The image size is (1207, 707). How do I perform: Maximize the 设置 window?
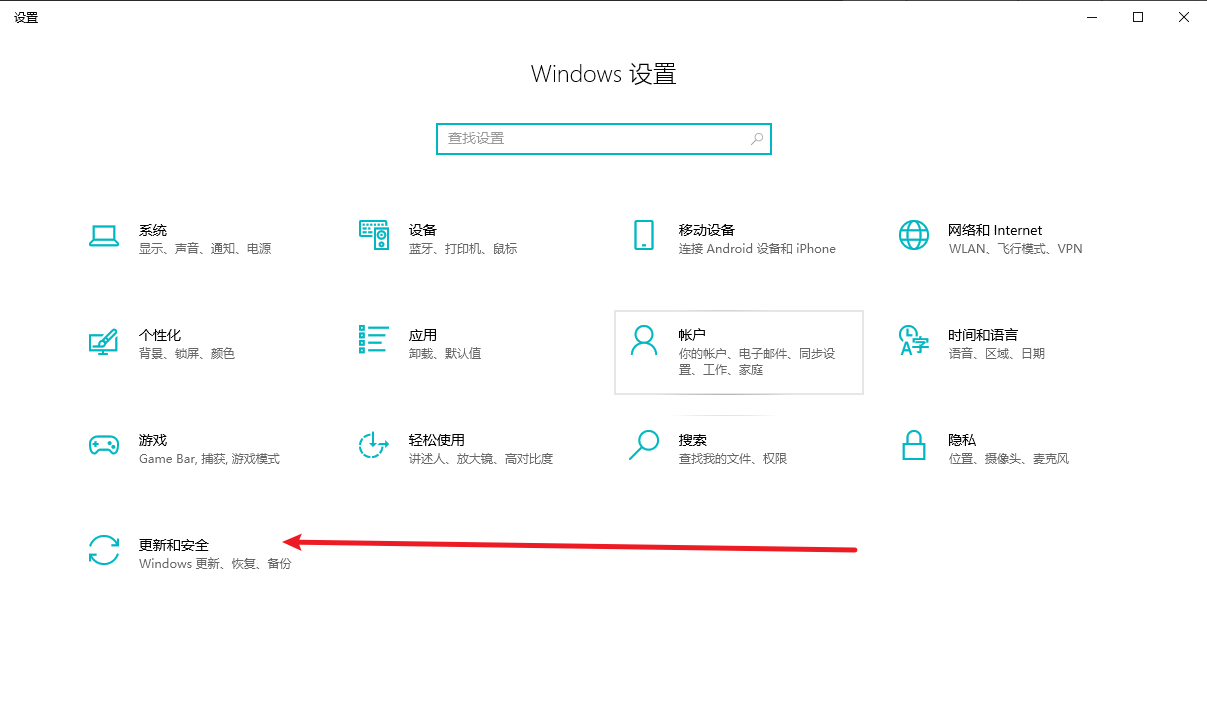pos(1137,17)
